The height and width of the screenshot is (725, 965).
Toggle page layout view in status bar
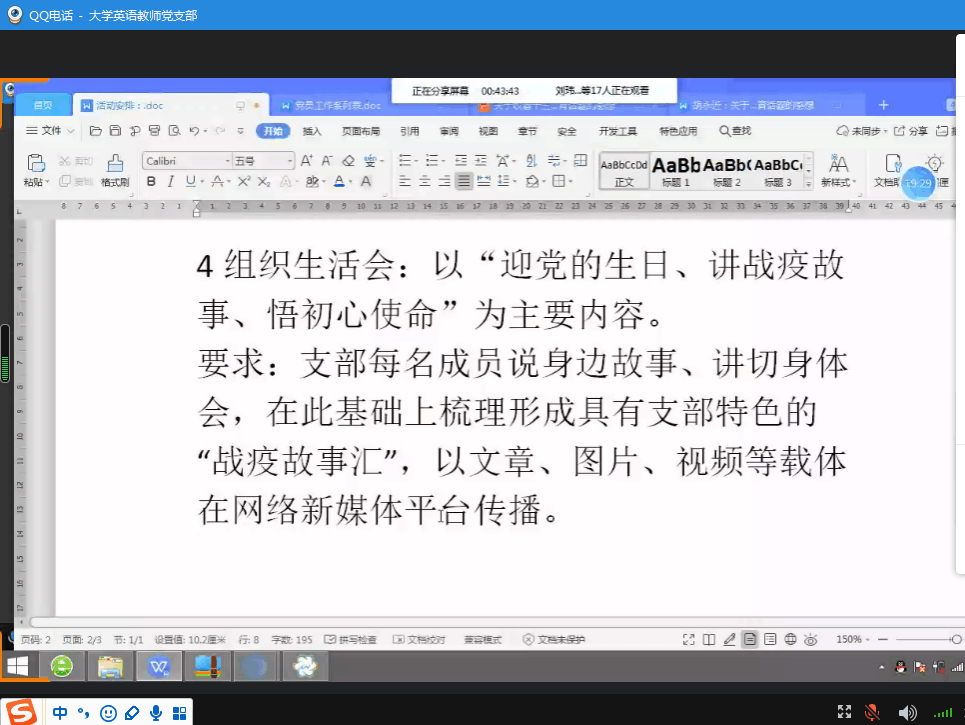tap(750, 639)
